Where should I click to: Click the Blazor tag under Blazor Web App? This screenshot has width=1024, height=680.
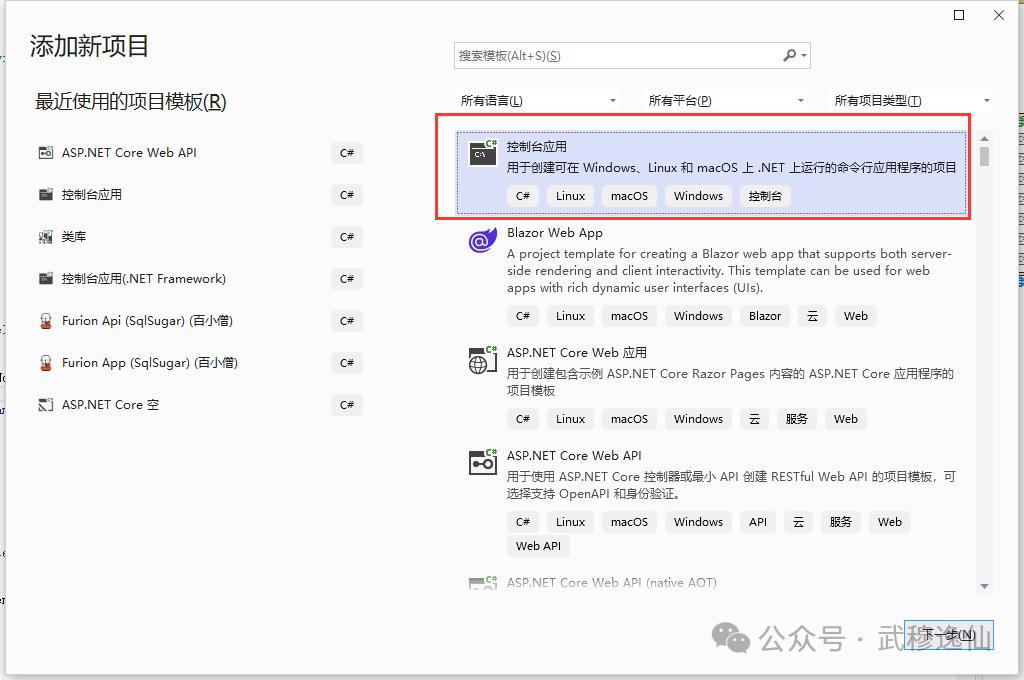[765, 316]
